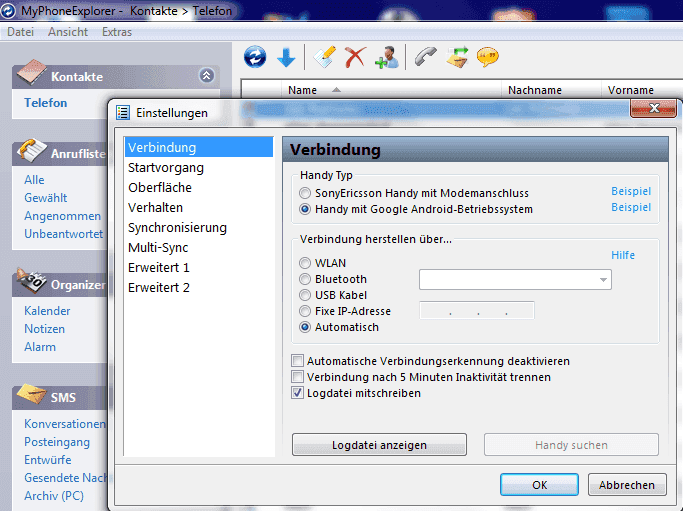This screenshot has height=511, width=683.
Task: Open the Bluetooth device dropdown
Action: pos(515,280)
